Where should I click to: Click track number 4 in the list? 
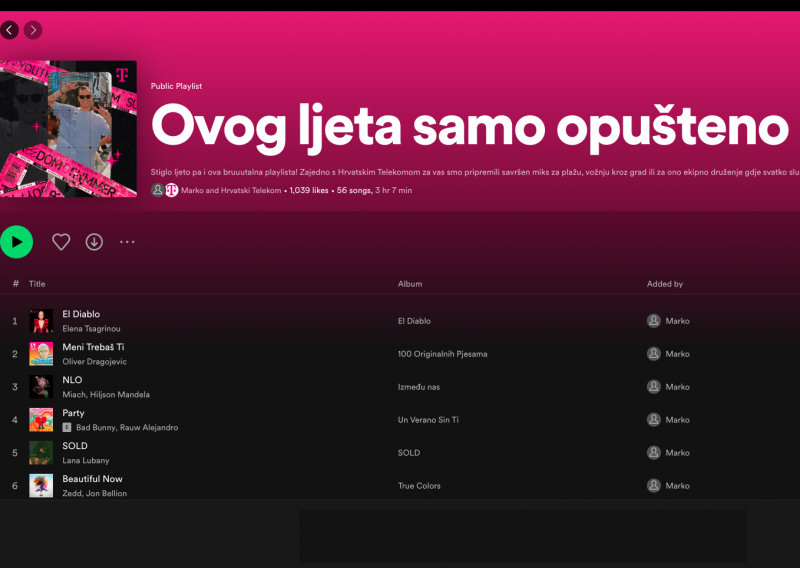pos(15,420)
